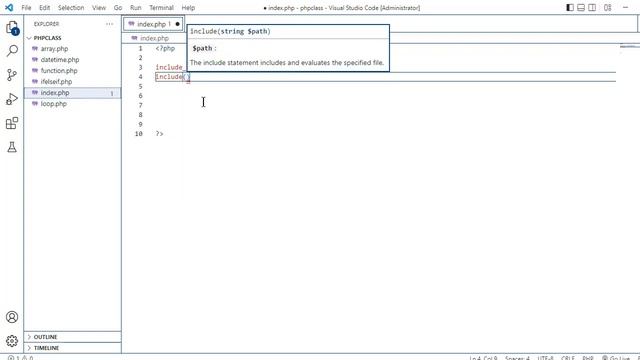
Task: Open the View menu
Action: click(99, 7)
